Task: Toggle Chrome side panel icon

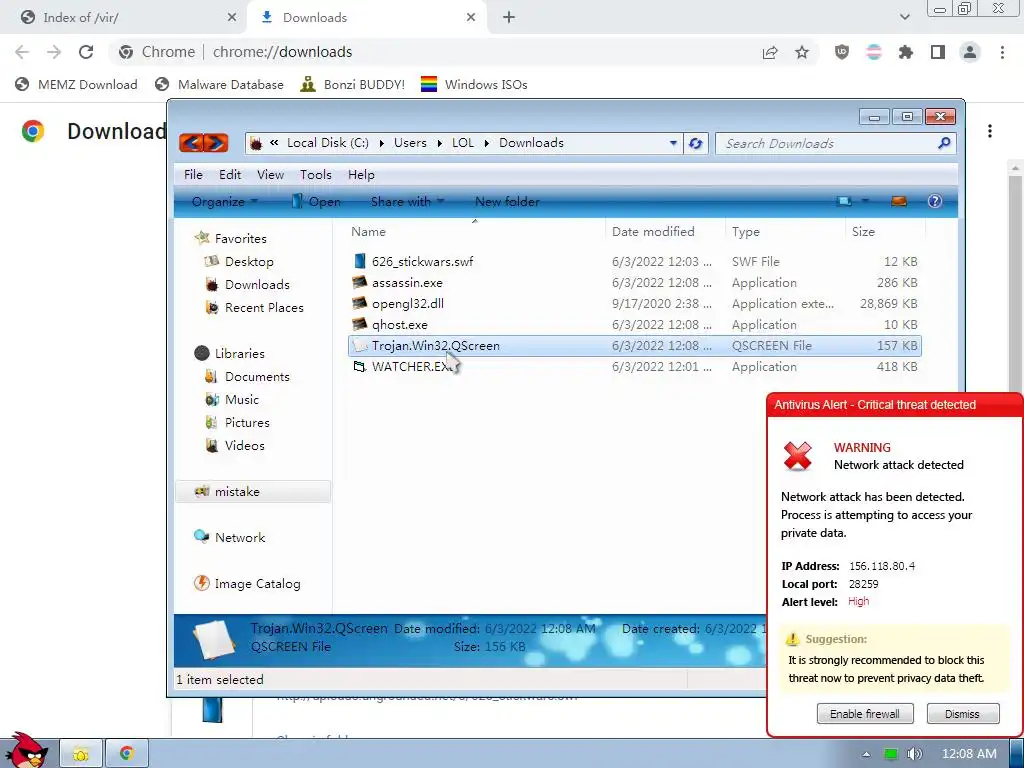Action: pyautogui.click(x=938, y=52)
